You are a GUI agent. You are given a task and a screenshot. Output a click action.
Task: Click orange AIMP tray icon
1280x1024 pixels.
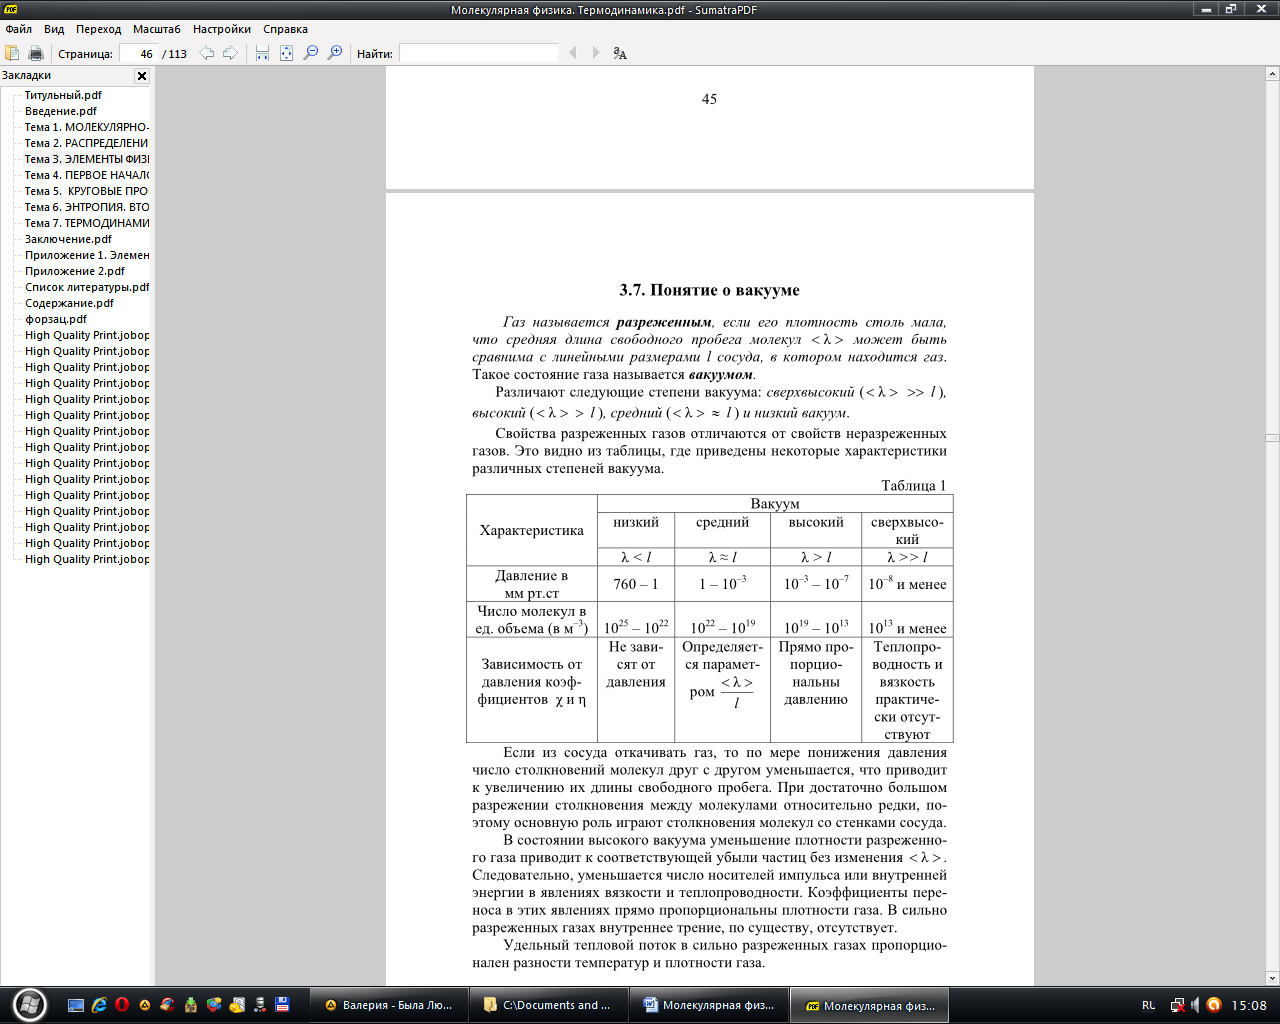[1213, 1005]
